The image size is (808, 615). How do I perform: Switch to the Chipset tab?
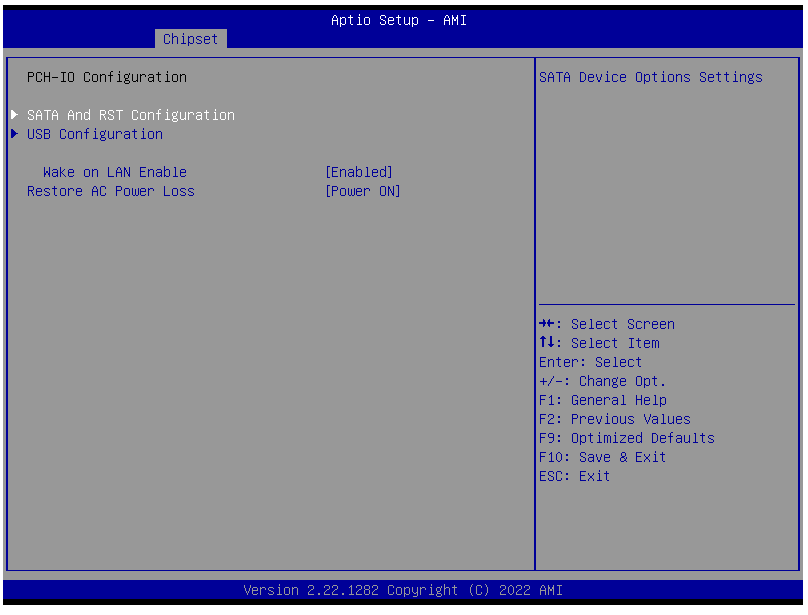(x=190, y=39)
